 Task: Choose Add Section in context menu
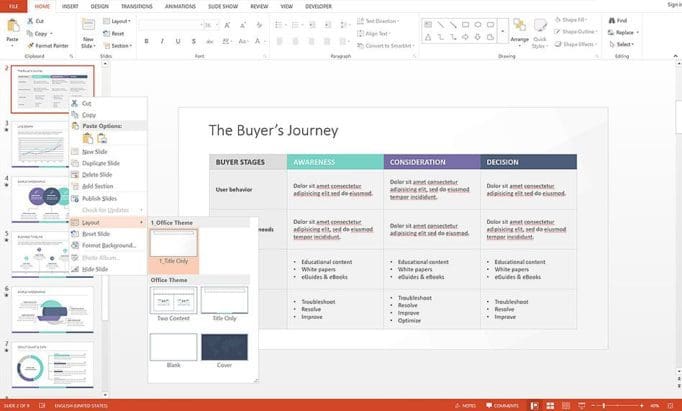pyautogui.click(x=108, y=186)
